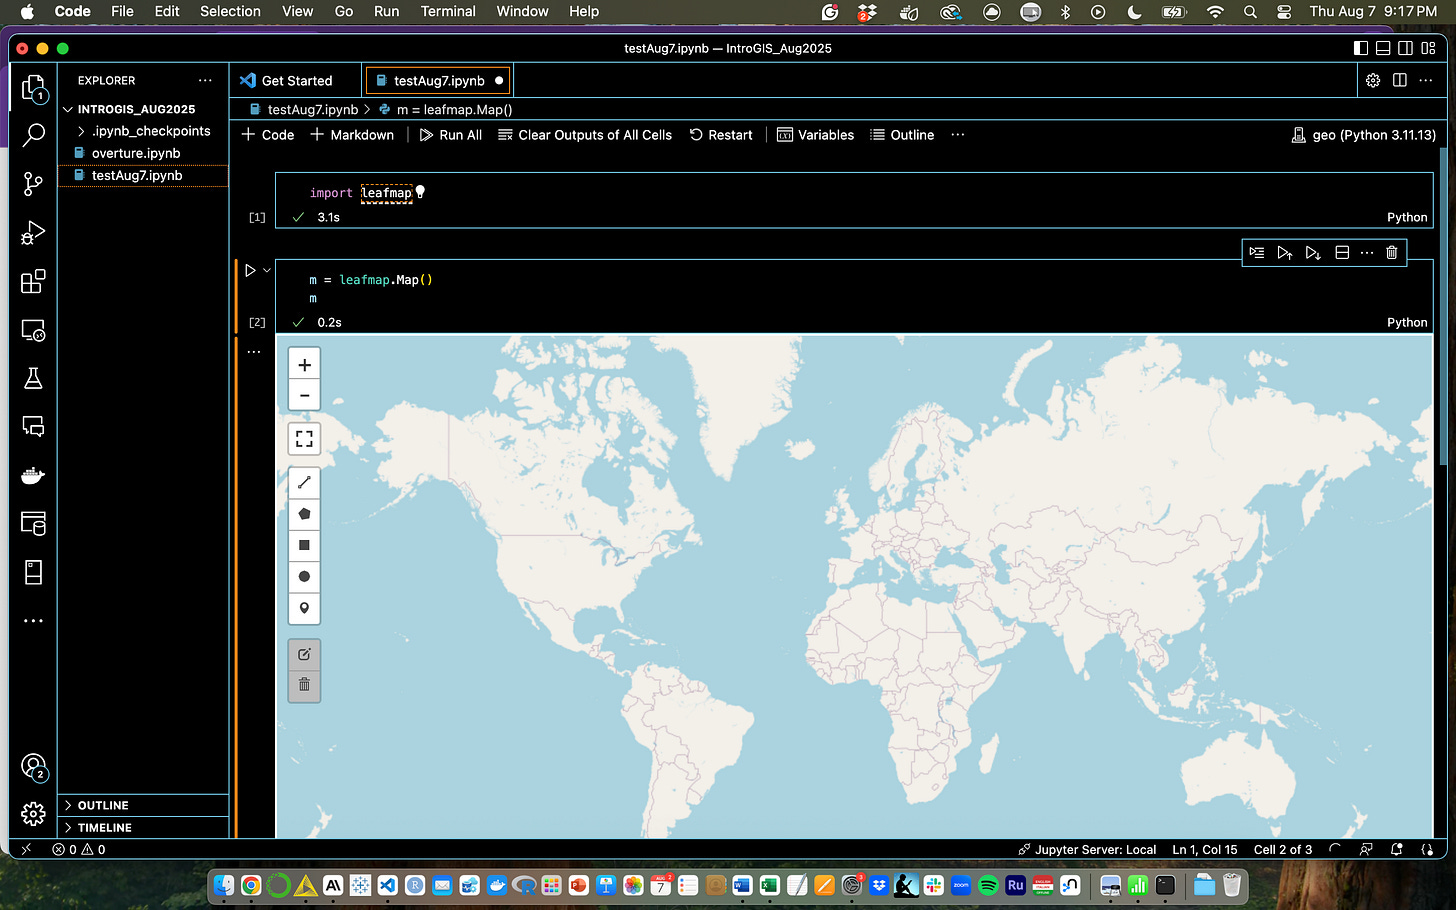This screenshot has height=910, width=1456.
Task: Select the draw polyline tool on map
Action: pos(304,483)
